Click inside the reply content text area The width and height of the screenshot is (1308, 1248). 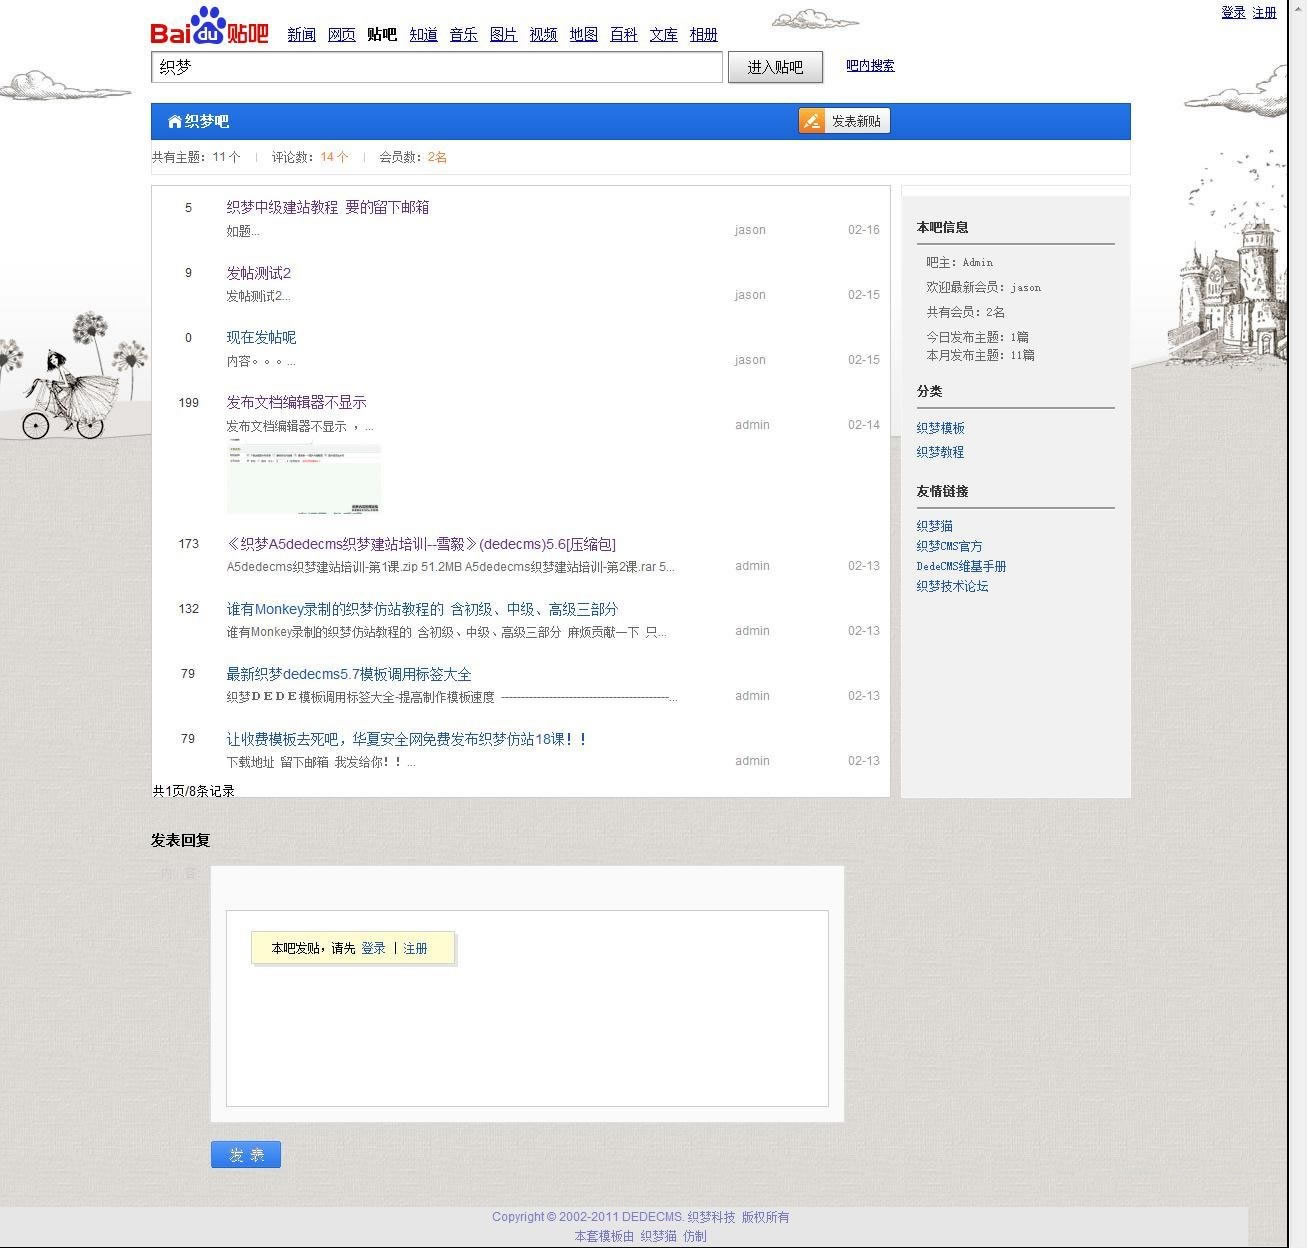click(527, 1008)
